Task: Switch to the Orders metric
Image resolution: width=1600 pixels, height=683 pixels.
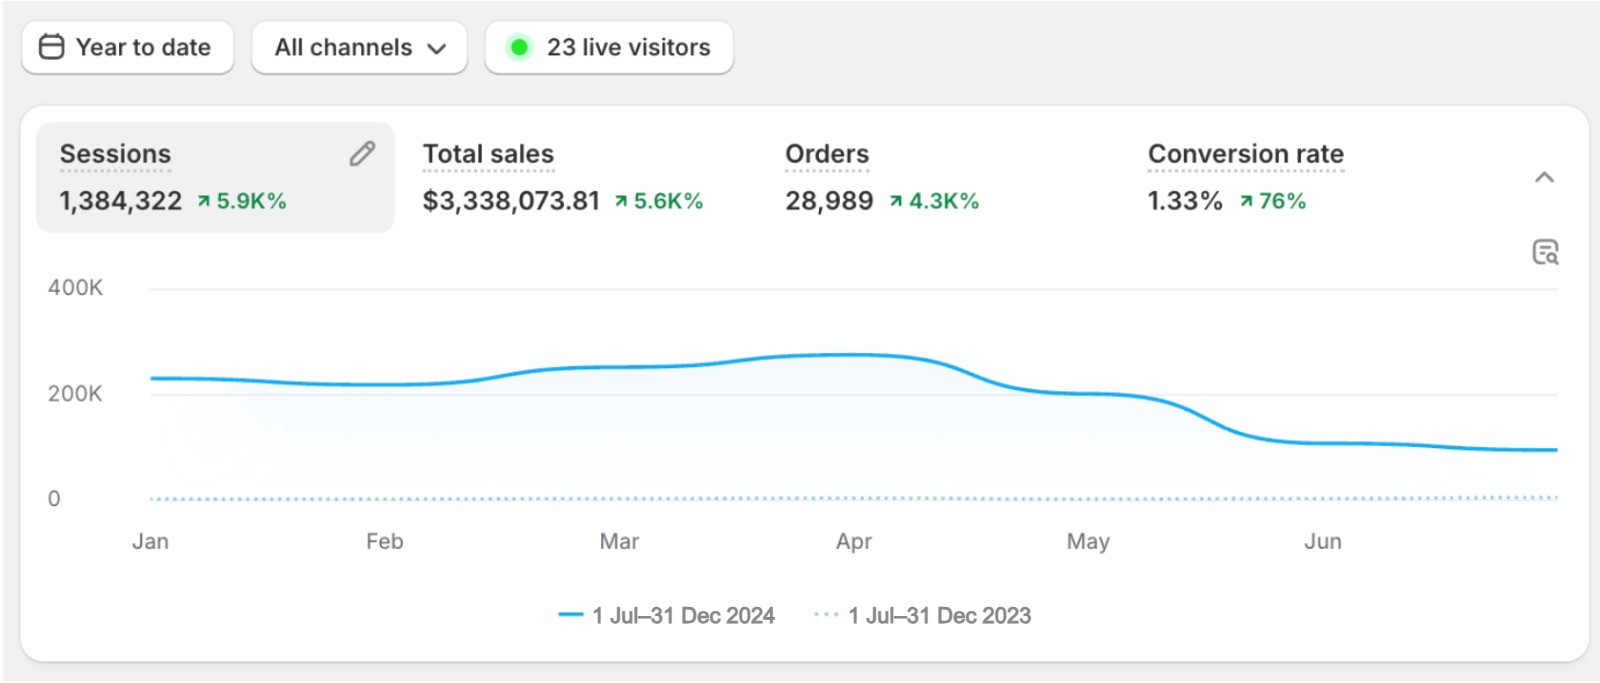Action: pos(827,154)
